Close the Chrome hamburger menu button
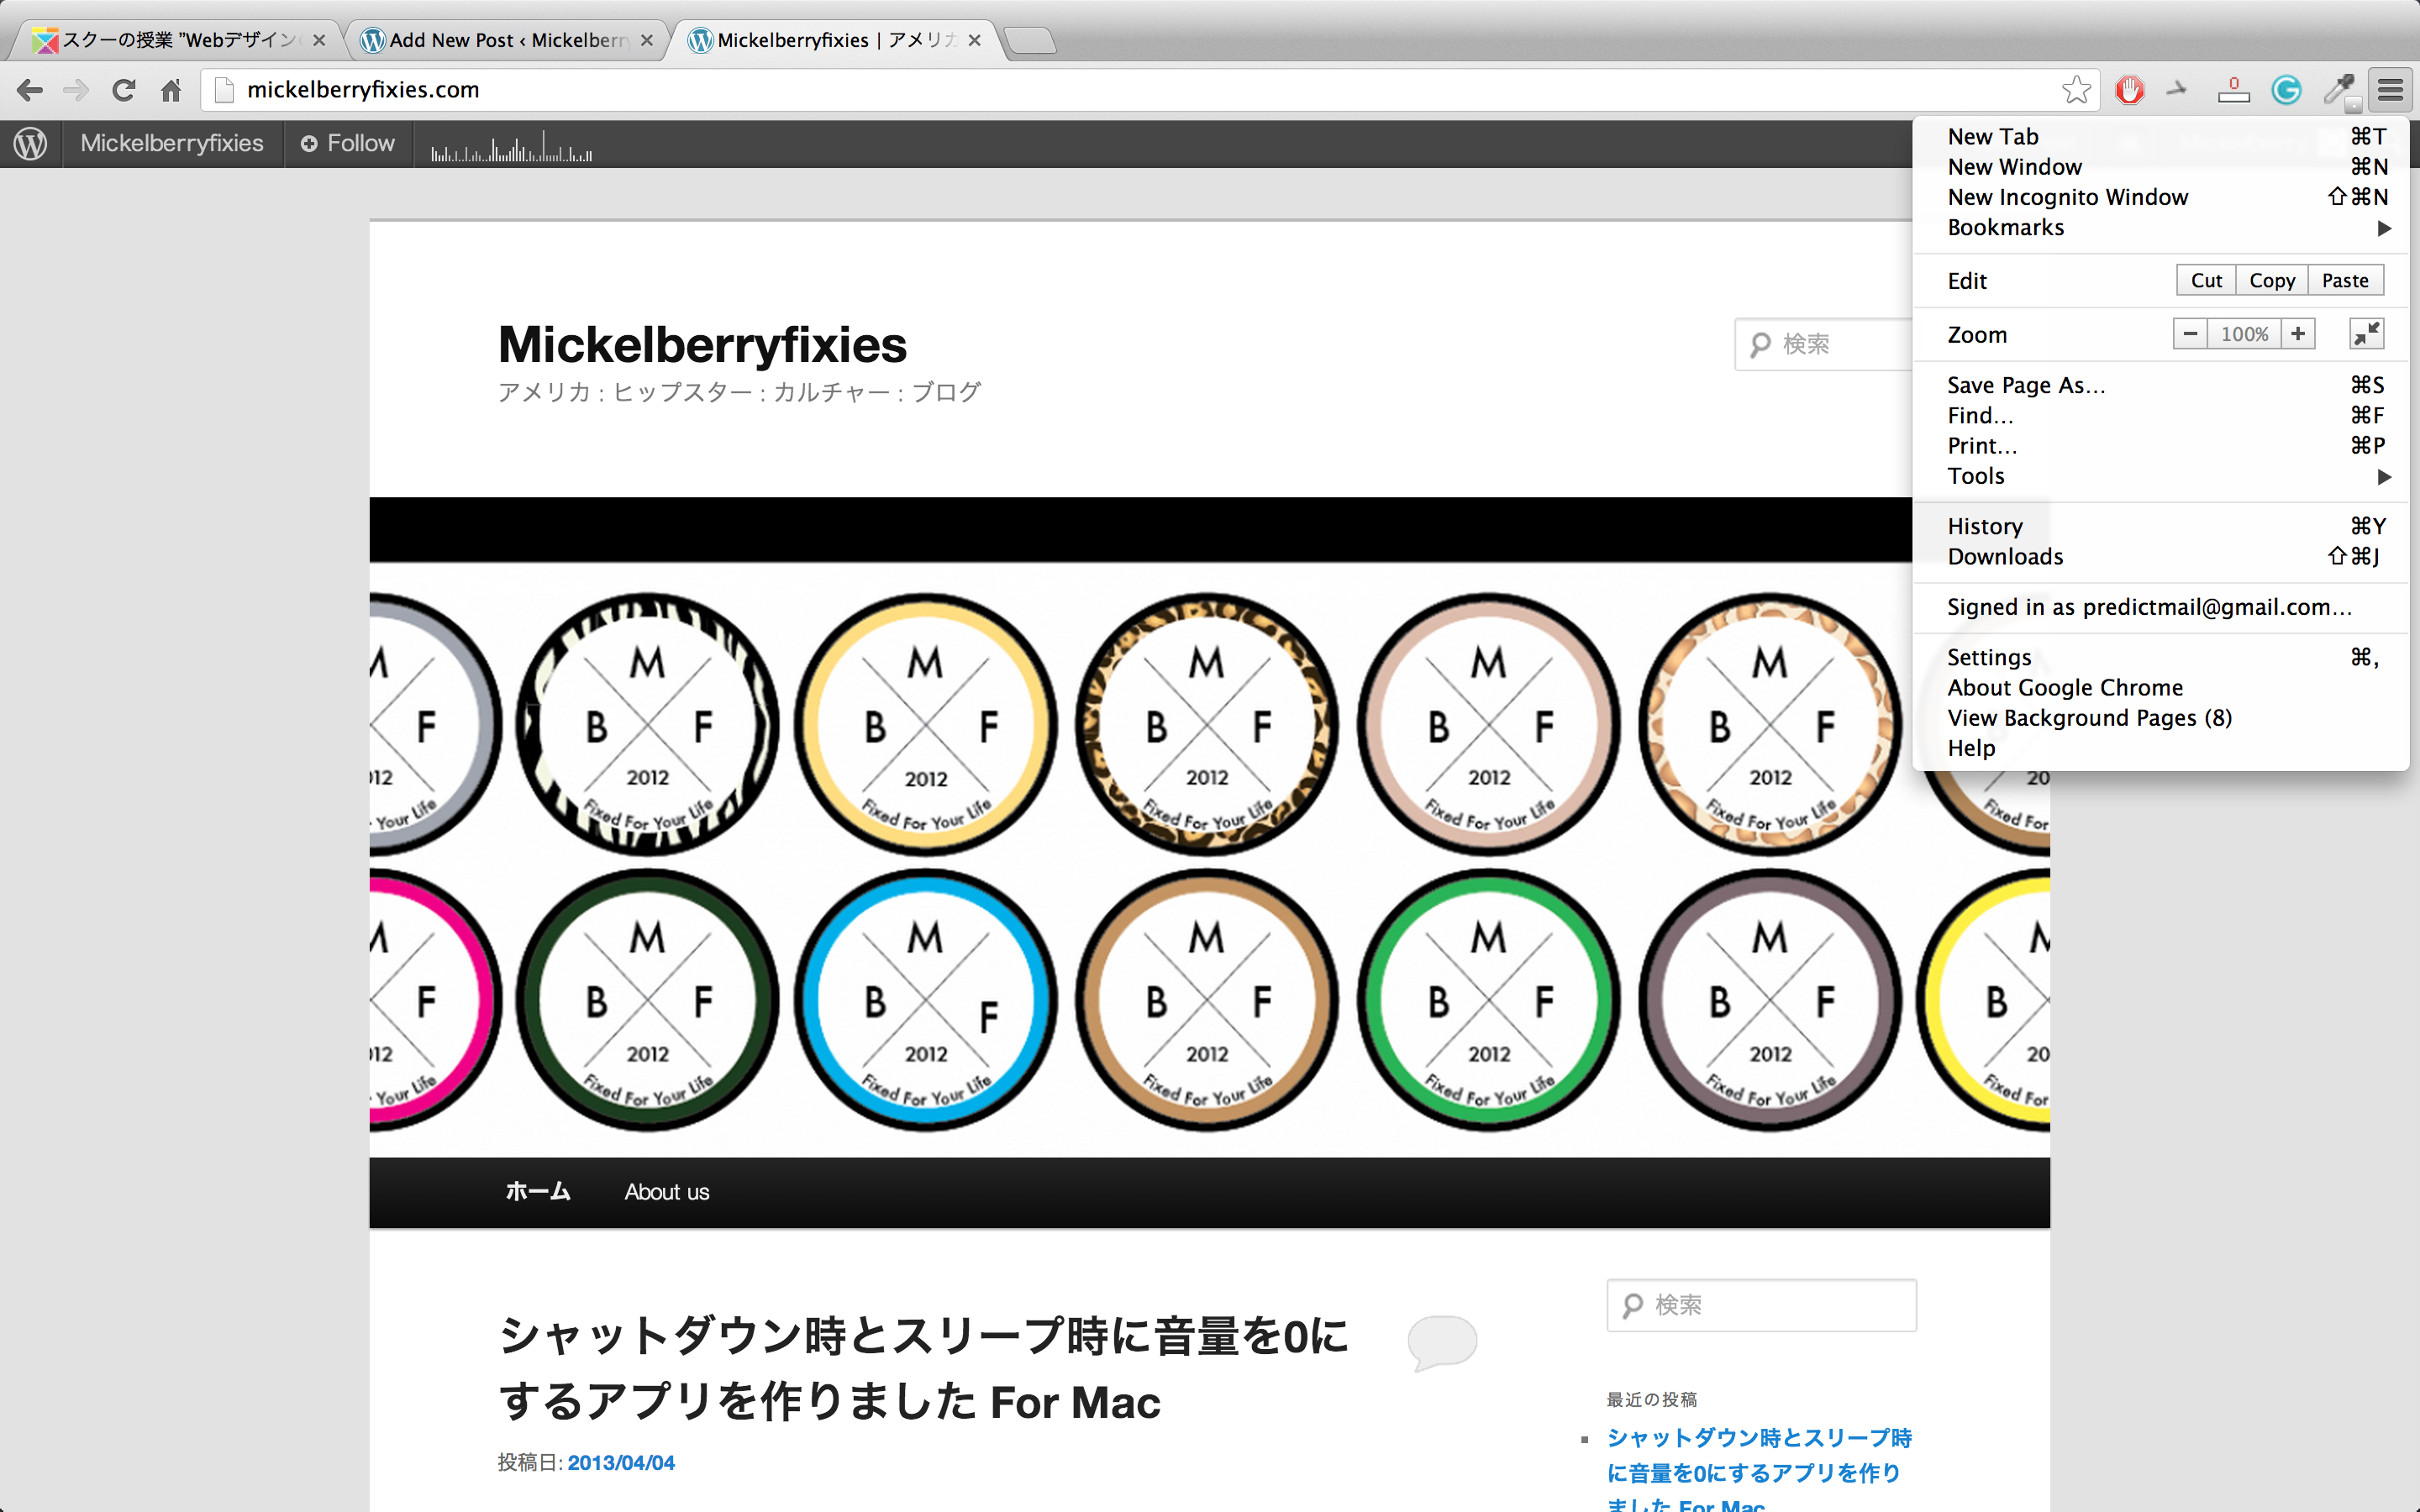The width and height of the screenshot is (2420, 1512). [x=2390, y=90]
